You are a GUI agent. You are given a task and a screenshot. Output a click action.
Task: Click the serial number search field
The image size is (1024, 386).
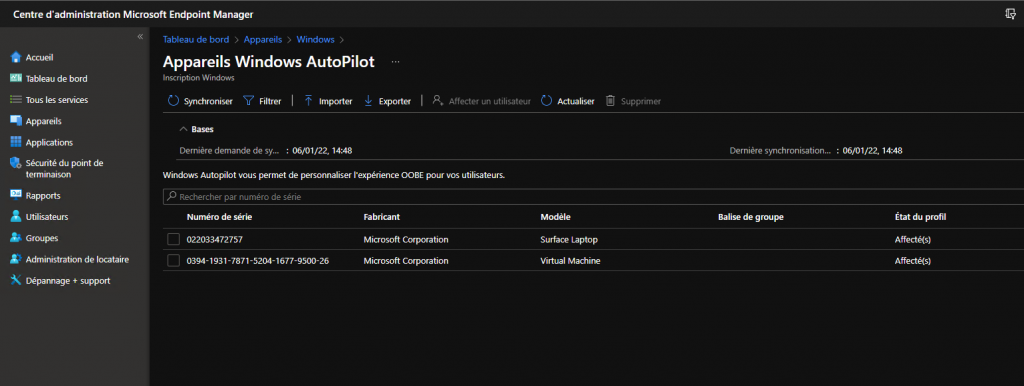click(593, 197)
